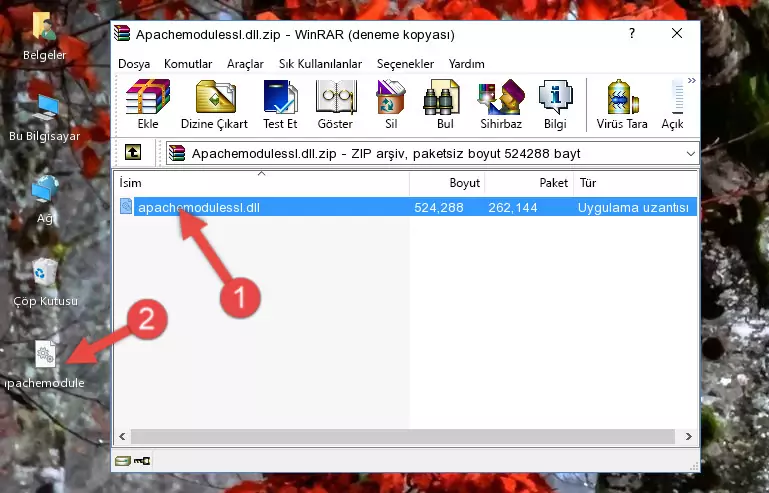769x493 pixels.
Task: Click the archive path address field
Action: 432,154
